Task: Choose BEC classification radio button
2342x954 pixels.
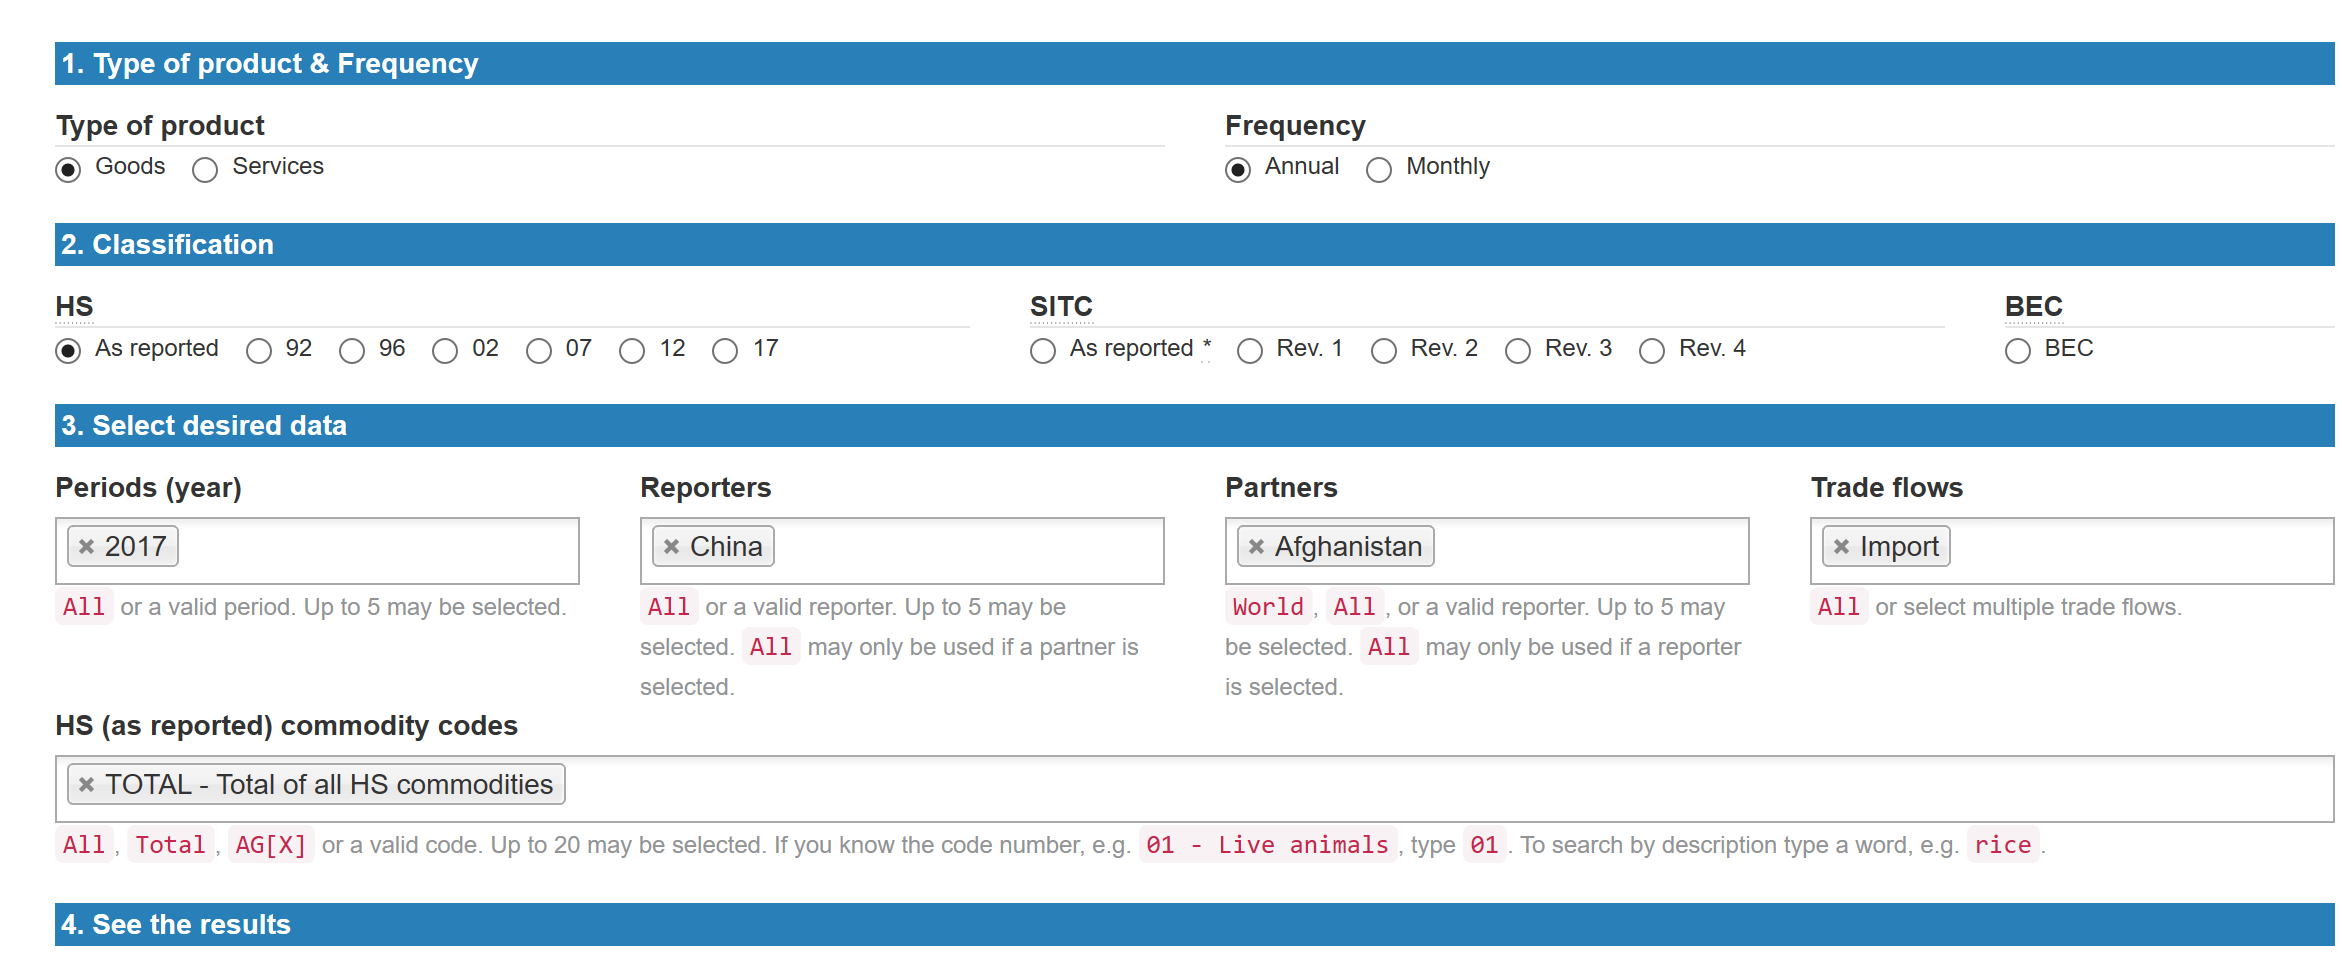Action: tap(2018, 351)
